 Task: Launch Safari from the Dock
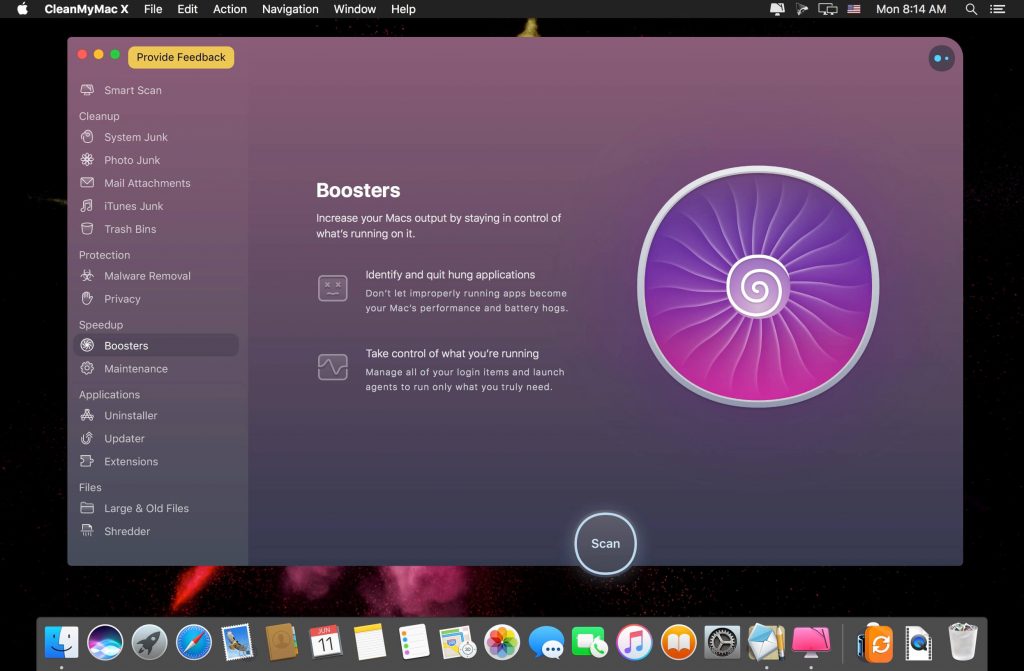click(x=194, y=642)
